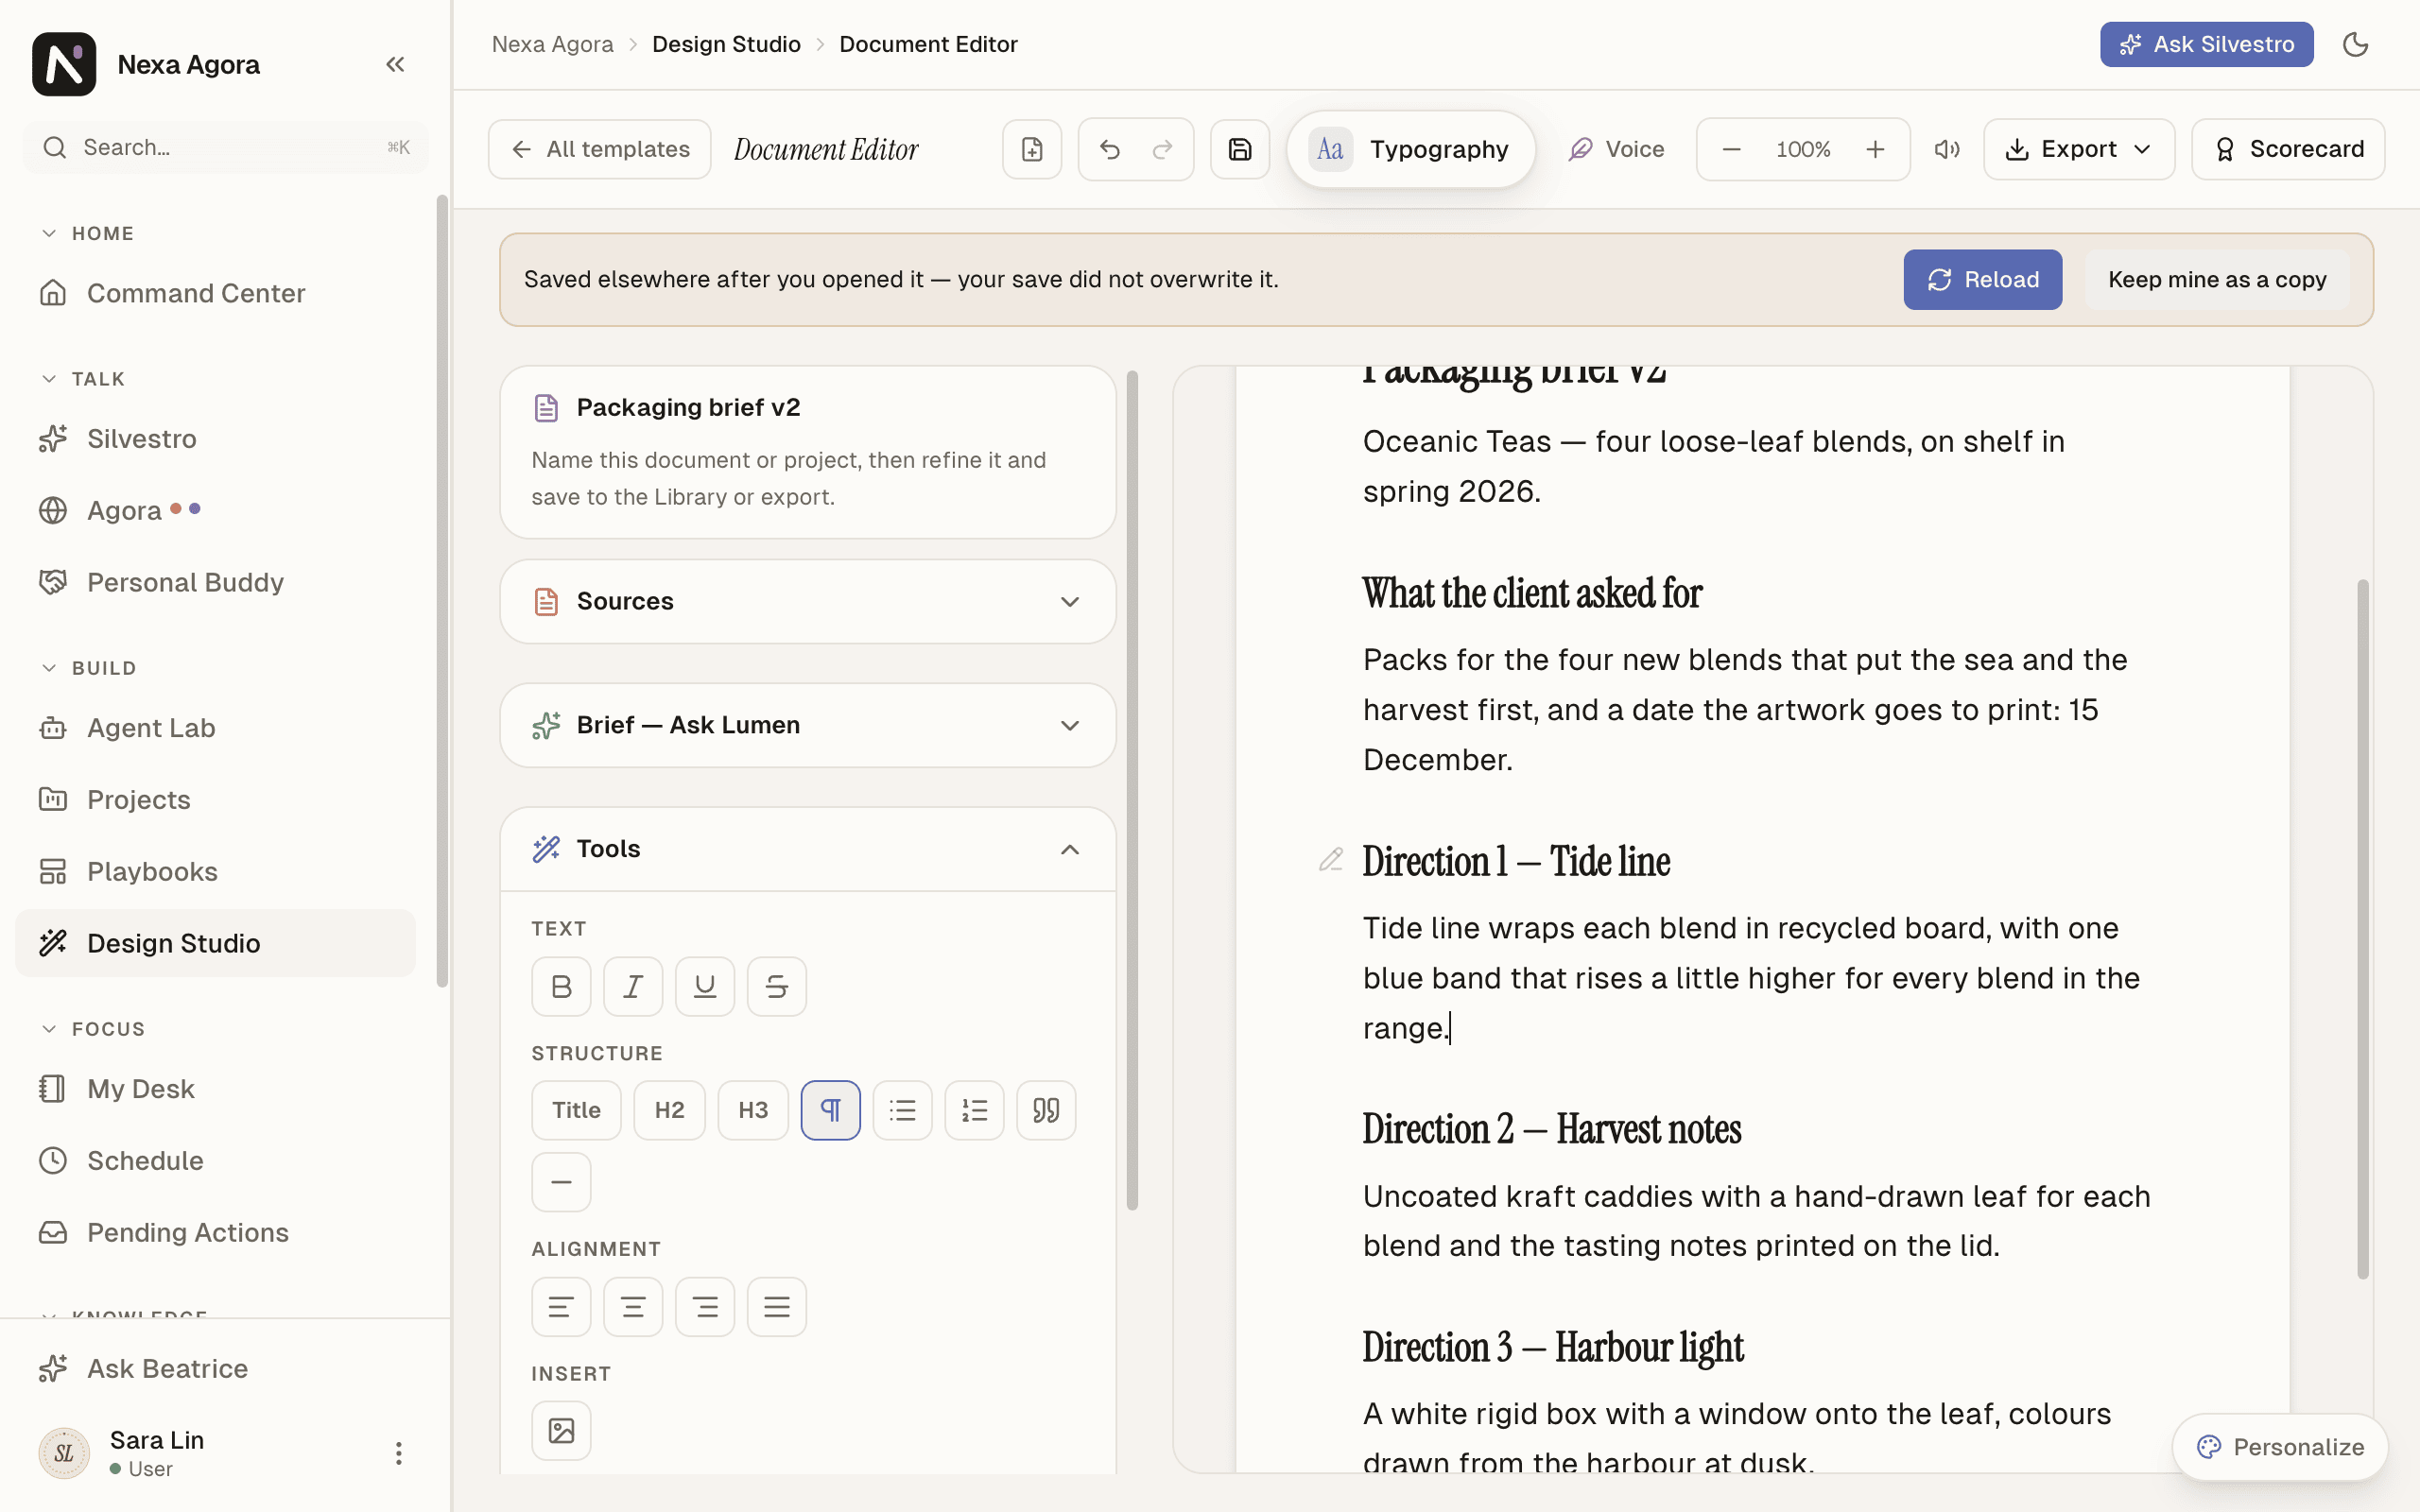Redo the last edit

click(x=1161, y=149)
